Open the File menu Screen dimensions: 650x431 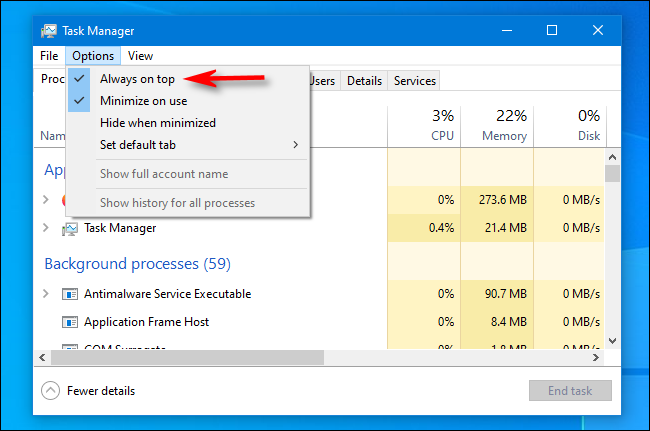coord(49,56)
